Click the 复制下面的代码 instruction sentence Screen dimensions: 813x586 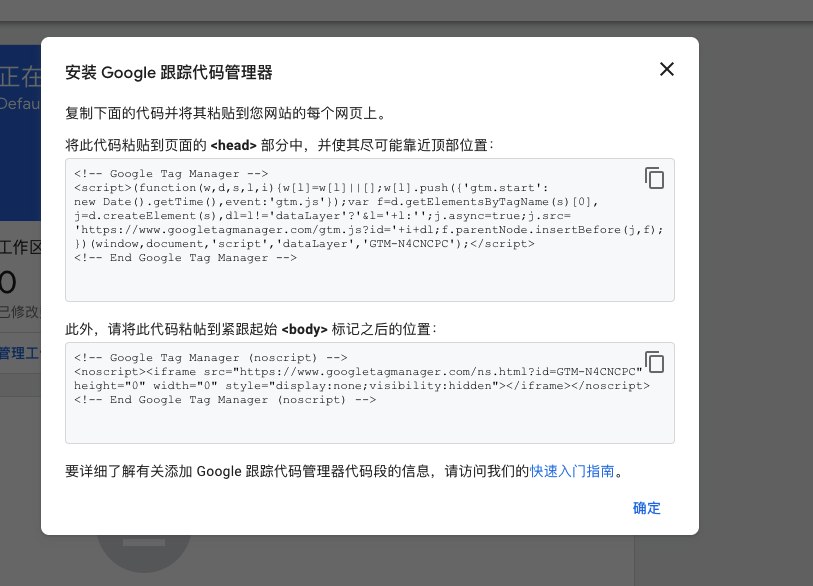(x=227, y=113)
